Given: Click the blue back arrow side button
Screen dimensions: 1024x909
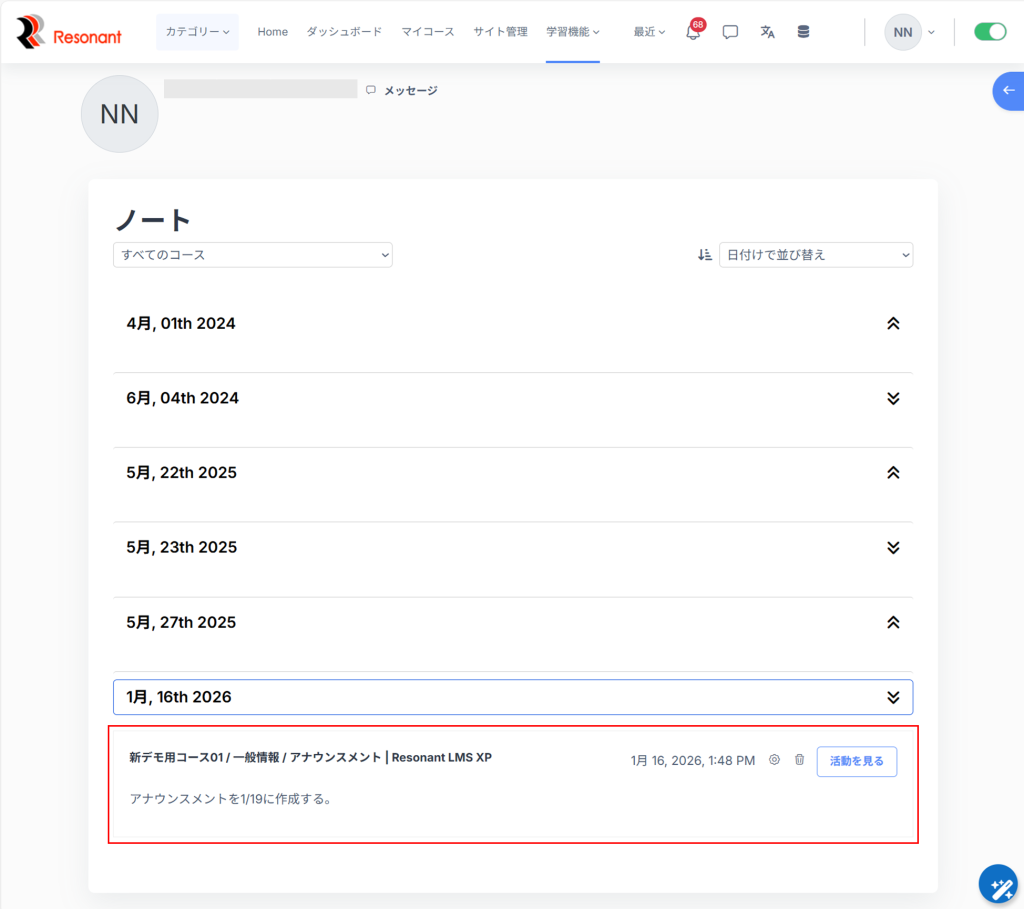Looking at the screenshot, I should 1008,91.
